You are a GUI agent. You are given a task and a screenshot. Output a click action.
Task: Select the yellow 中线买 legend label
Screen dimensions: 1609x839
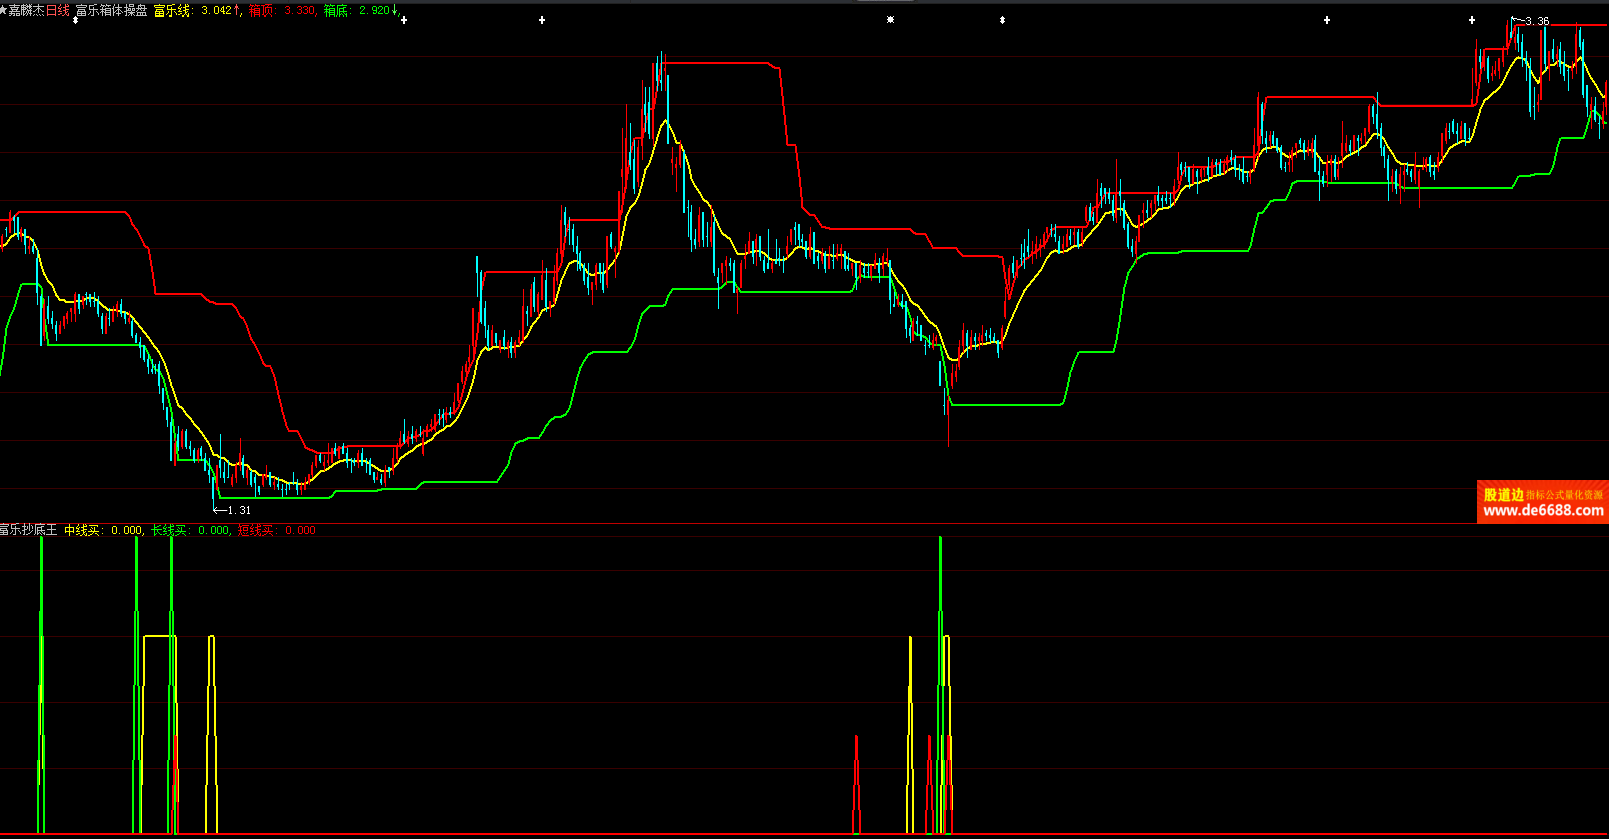[x=82, y=530]
